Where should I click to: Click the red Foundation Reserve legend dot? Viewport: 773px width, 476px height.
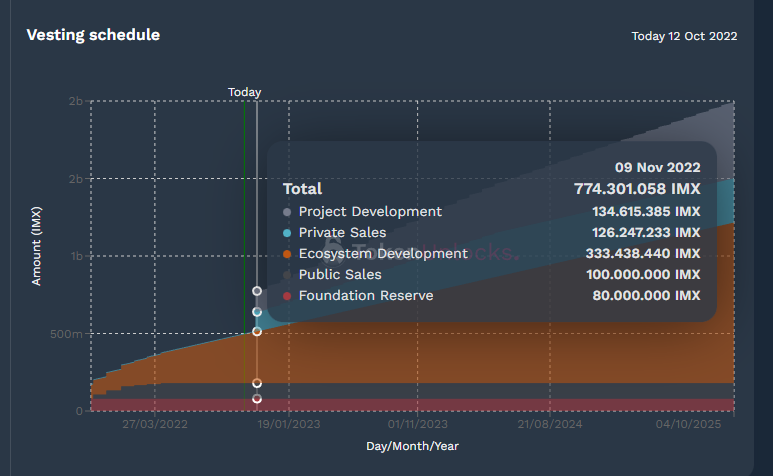click(x=288, y=296)
